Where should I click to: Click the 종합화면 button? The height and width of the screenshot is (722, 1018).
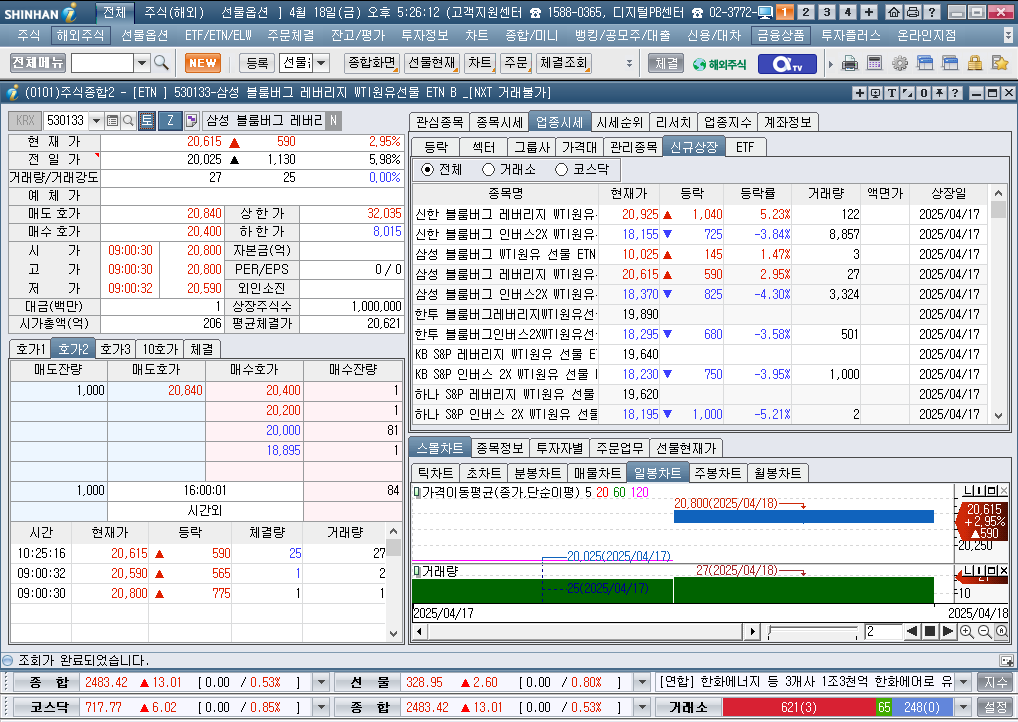pos(372,63)
